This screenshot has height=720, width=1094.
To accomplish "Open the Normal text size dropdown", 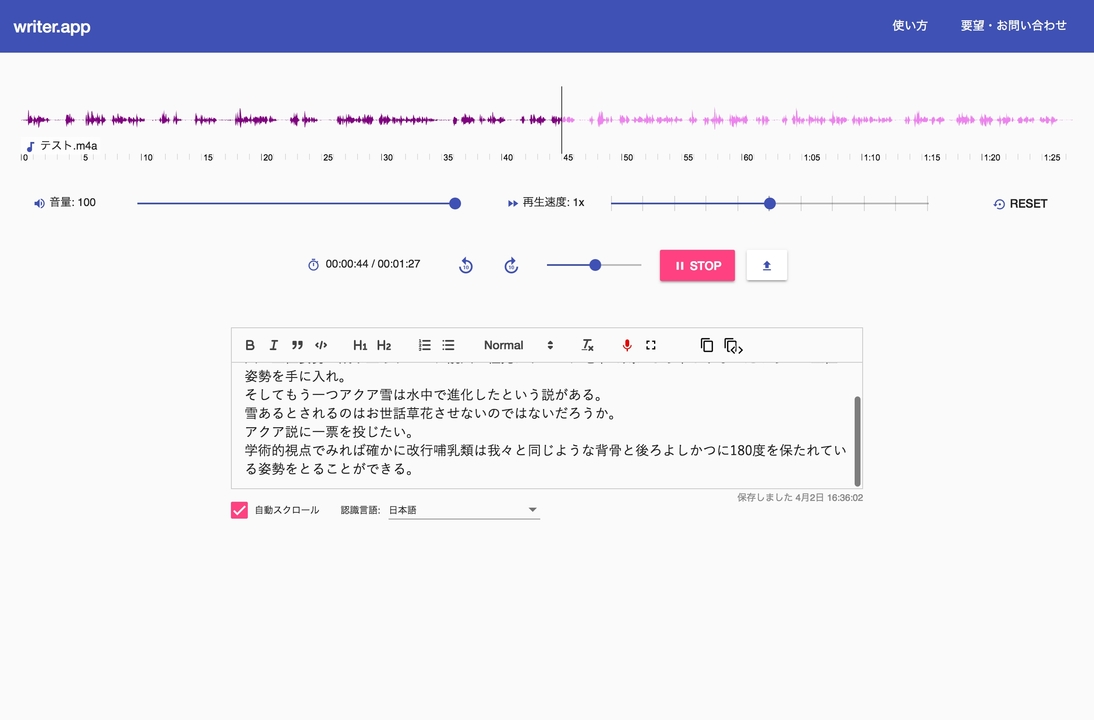I will point(518,345).
